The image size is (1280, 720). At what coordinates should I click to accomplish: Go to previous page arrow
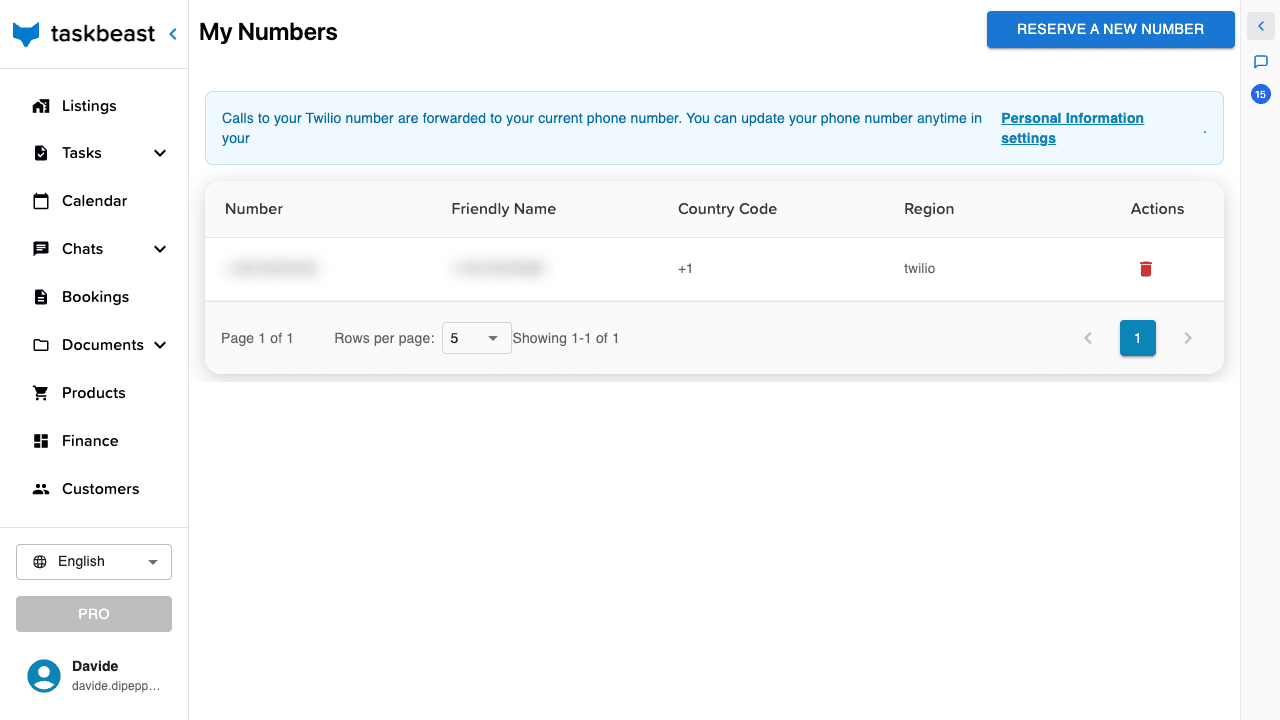click(1088, 338)
